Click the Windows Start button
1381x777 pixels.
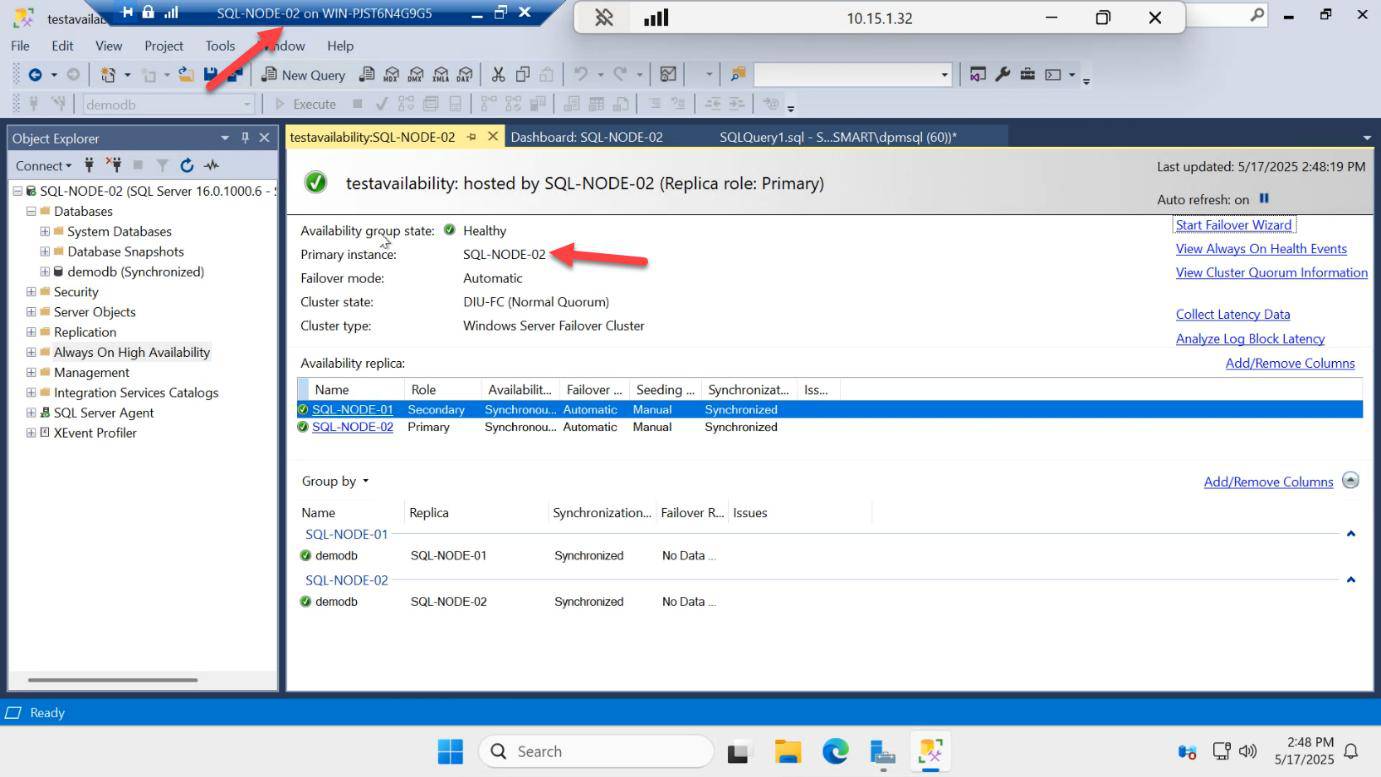(x=450, y=752)
